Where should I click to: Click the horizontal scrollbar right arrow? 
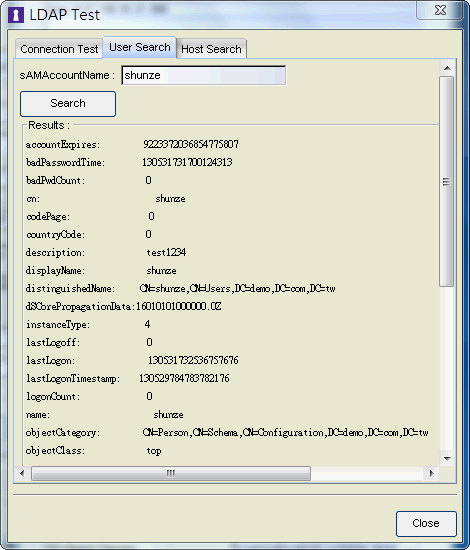click(431, 474)
